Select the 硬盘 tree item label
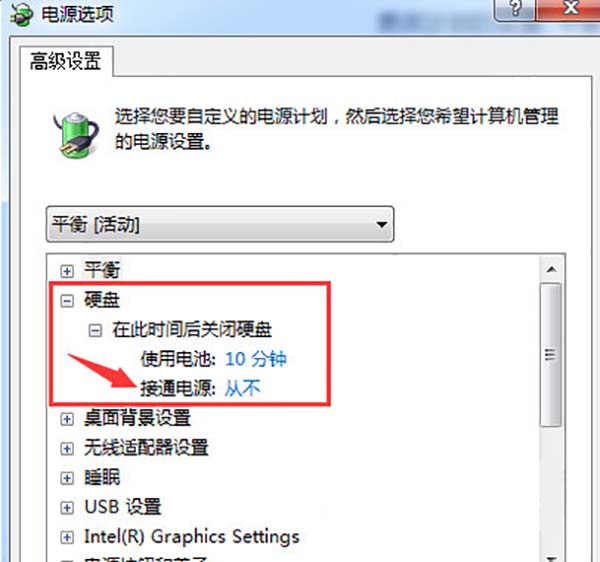 pyautogui.click(x=102, y=300)
